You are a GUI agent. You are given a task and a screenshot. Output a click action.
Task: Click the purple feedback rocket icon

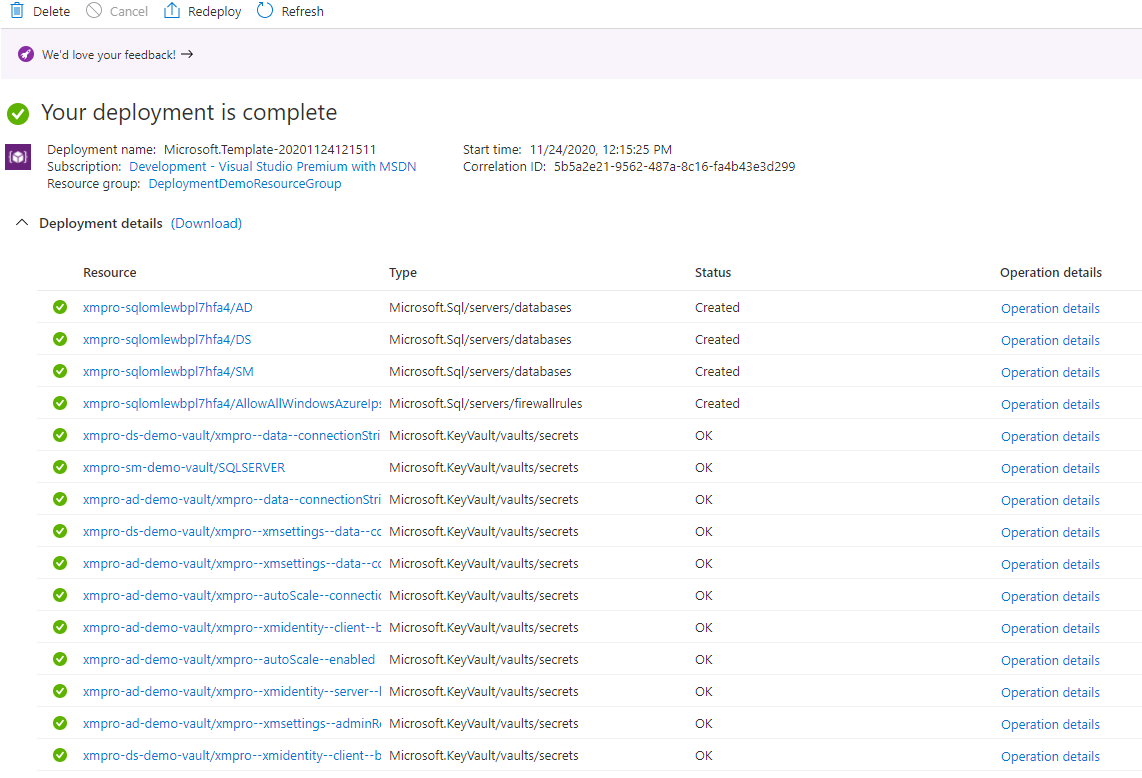pos(26,54)
